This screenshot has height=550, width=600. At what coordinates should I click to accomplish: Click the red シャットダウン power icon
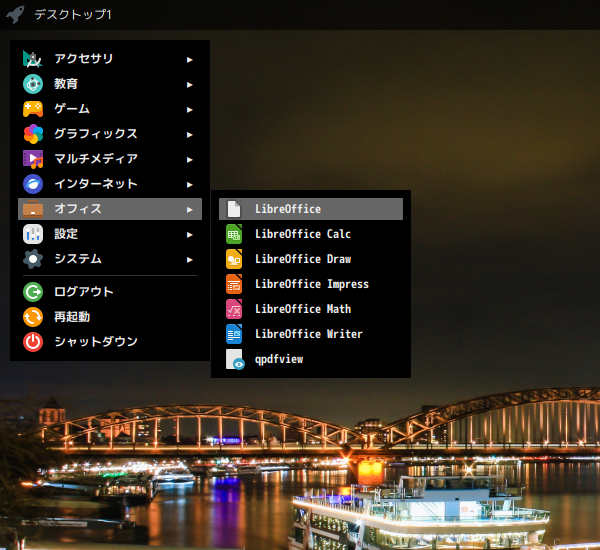click(x=33, y=342)
